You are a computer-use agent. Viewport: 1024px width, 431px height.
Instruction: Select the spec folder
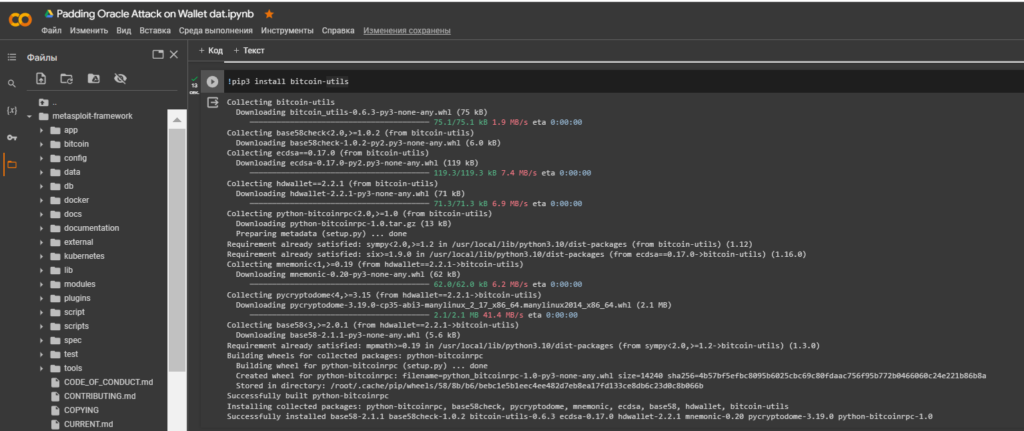click(x=72, y=340)
